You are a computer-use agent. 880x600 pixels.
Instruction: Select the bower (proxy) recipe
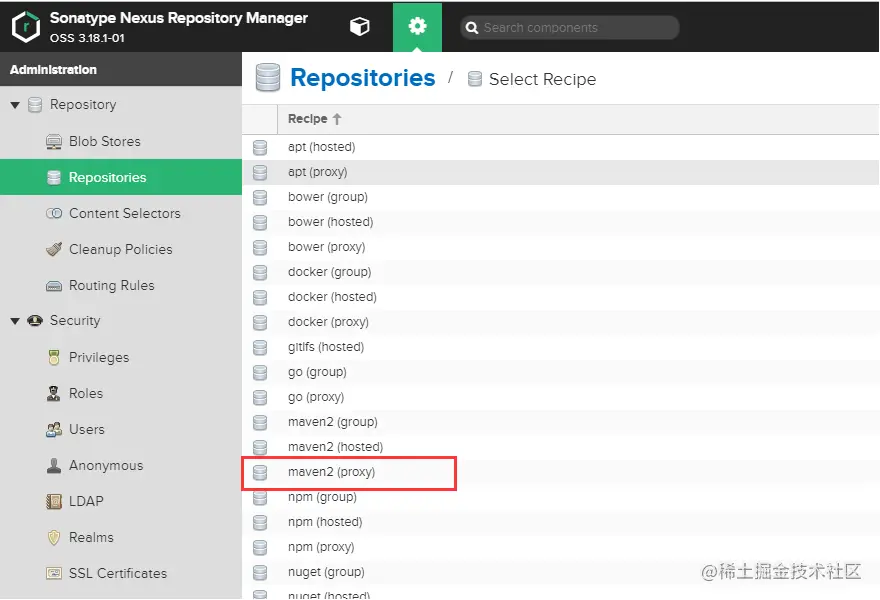tap(561, 247)
